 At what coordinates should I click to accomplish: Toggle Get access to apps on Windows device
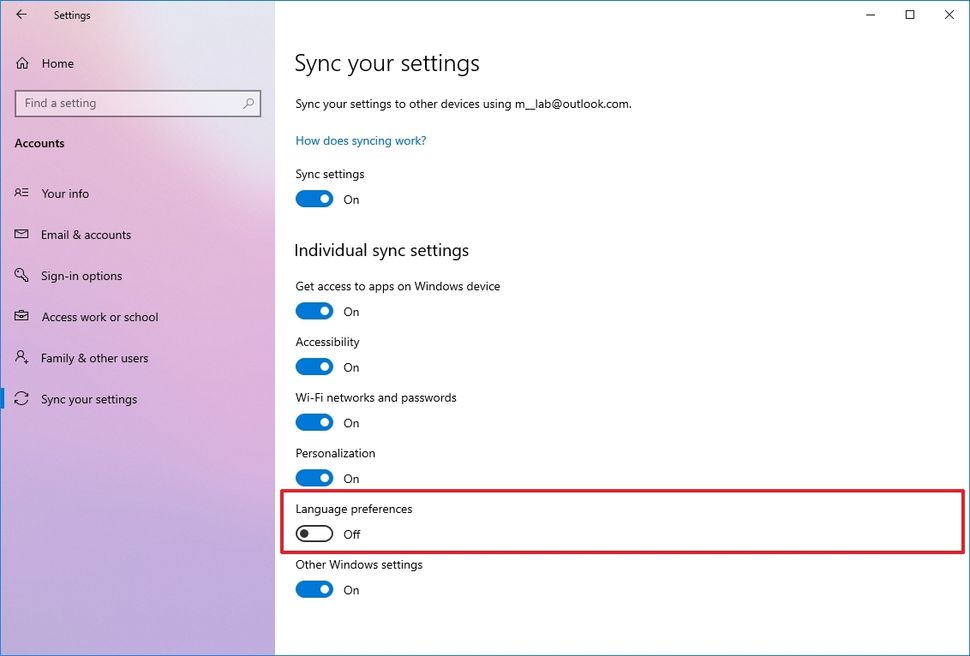[x=314, y=311]
